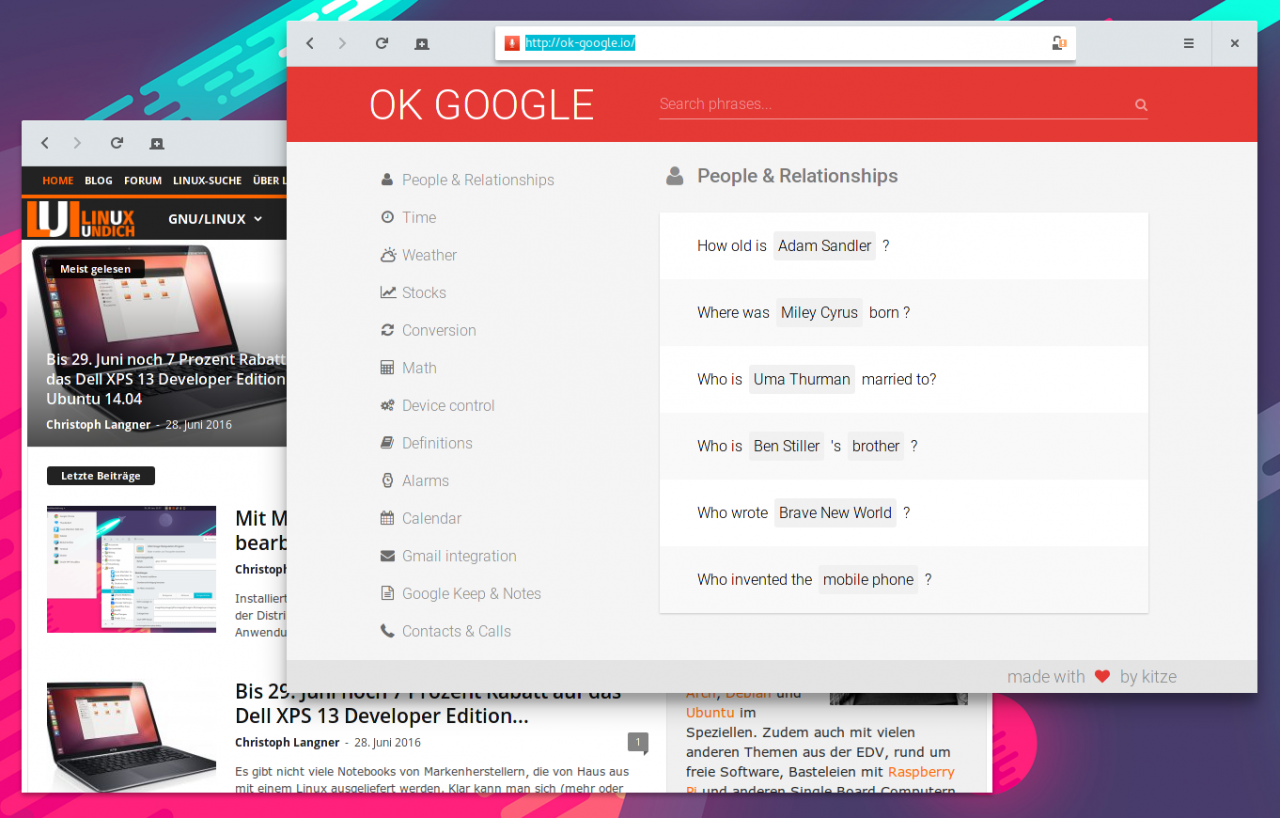The width and height of the screenshot is (1280, 818).
Task: Click the Letzte Beiträge label
Action: click(101, 476)
